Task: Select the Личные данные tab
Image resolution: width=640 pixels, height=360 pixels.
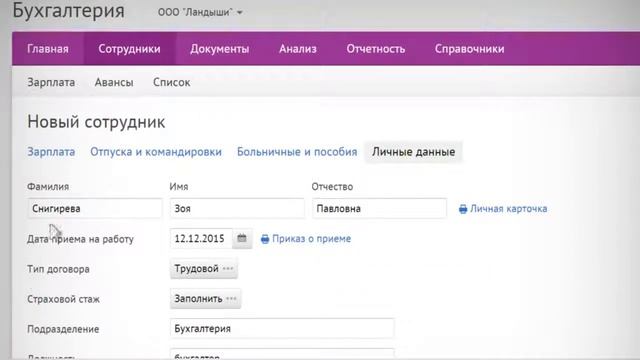Action: [413, 152]
